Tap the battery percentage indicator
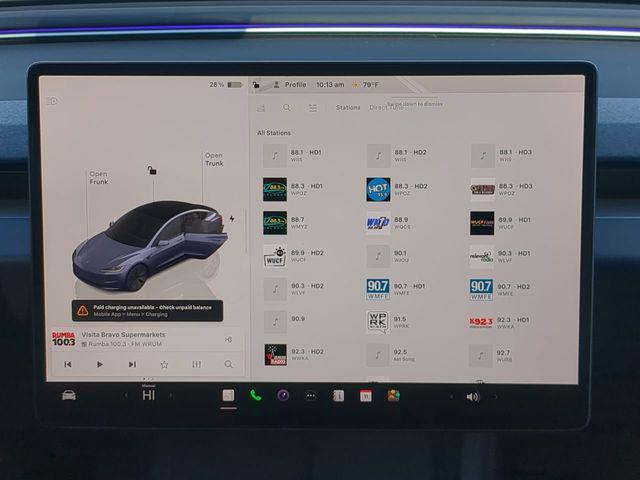The height and width of the screenshot is (480, 640). [226, 84]
